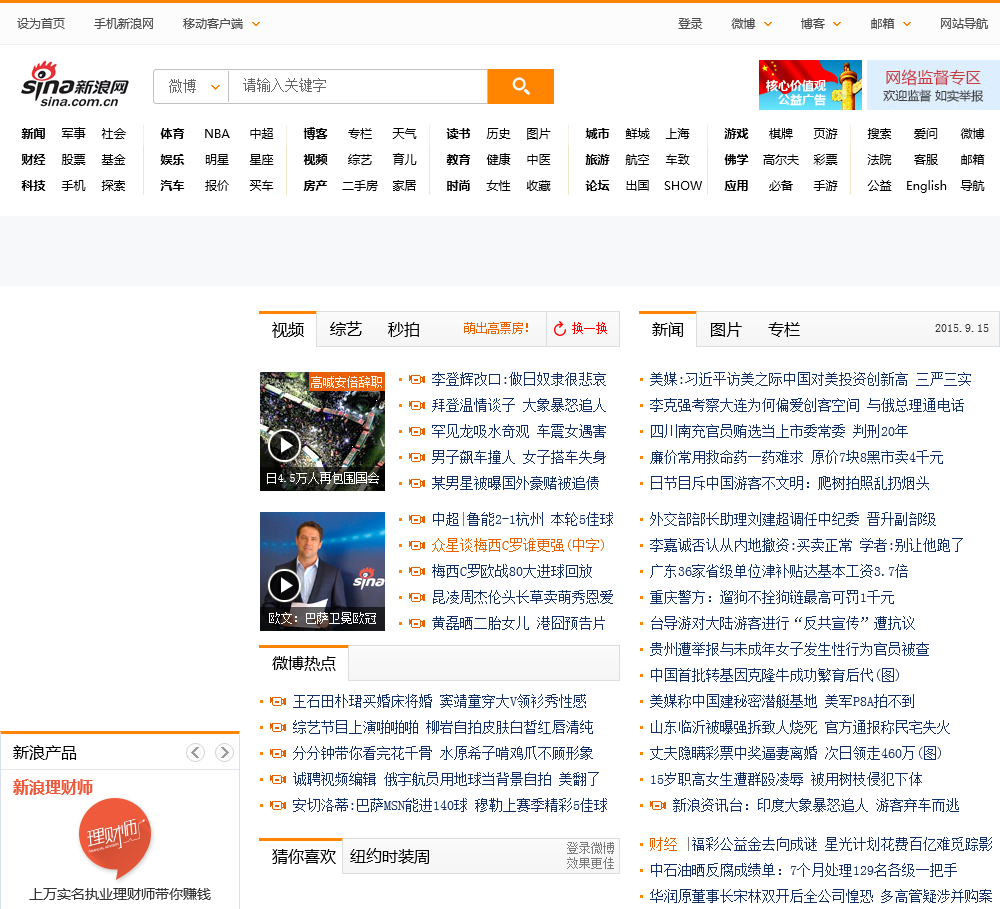This screenshot has width=1000, height=909.
Task: Open 网站导航 link
Action: pos(964,24)
